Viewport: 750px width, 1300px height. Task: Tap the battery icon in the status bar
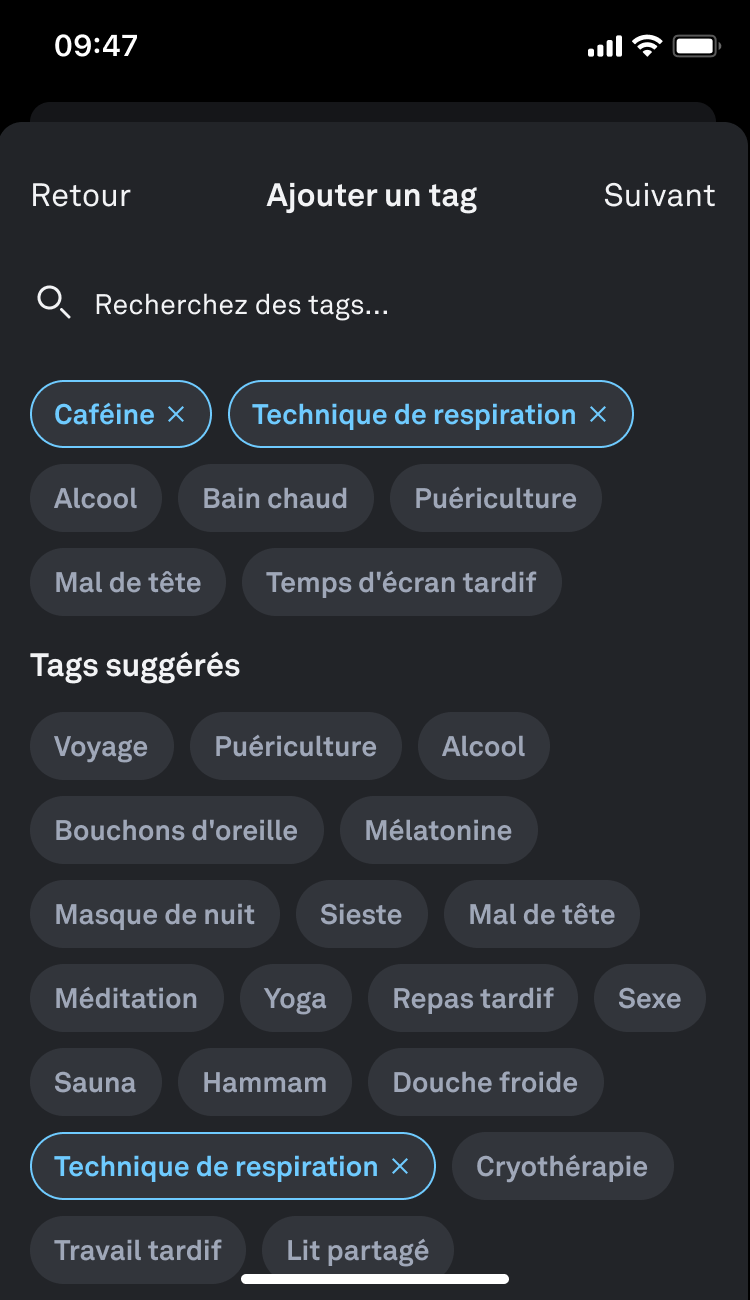697,46
